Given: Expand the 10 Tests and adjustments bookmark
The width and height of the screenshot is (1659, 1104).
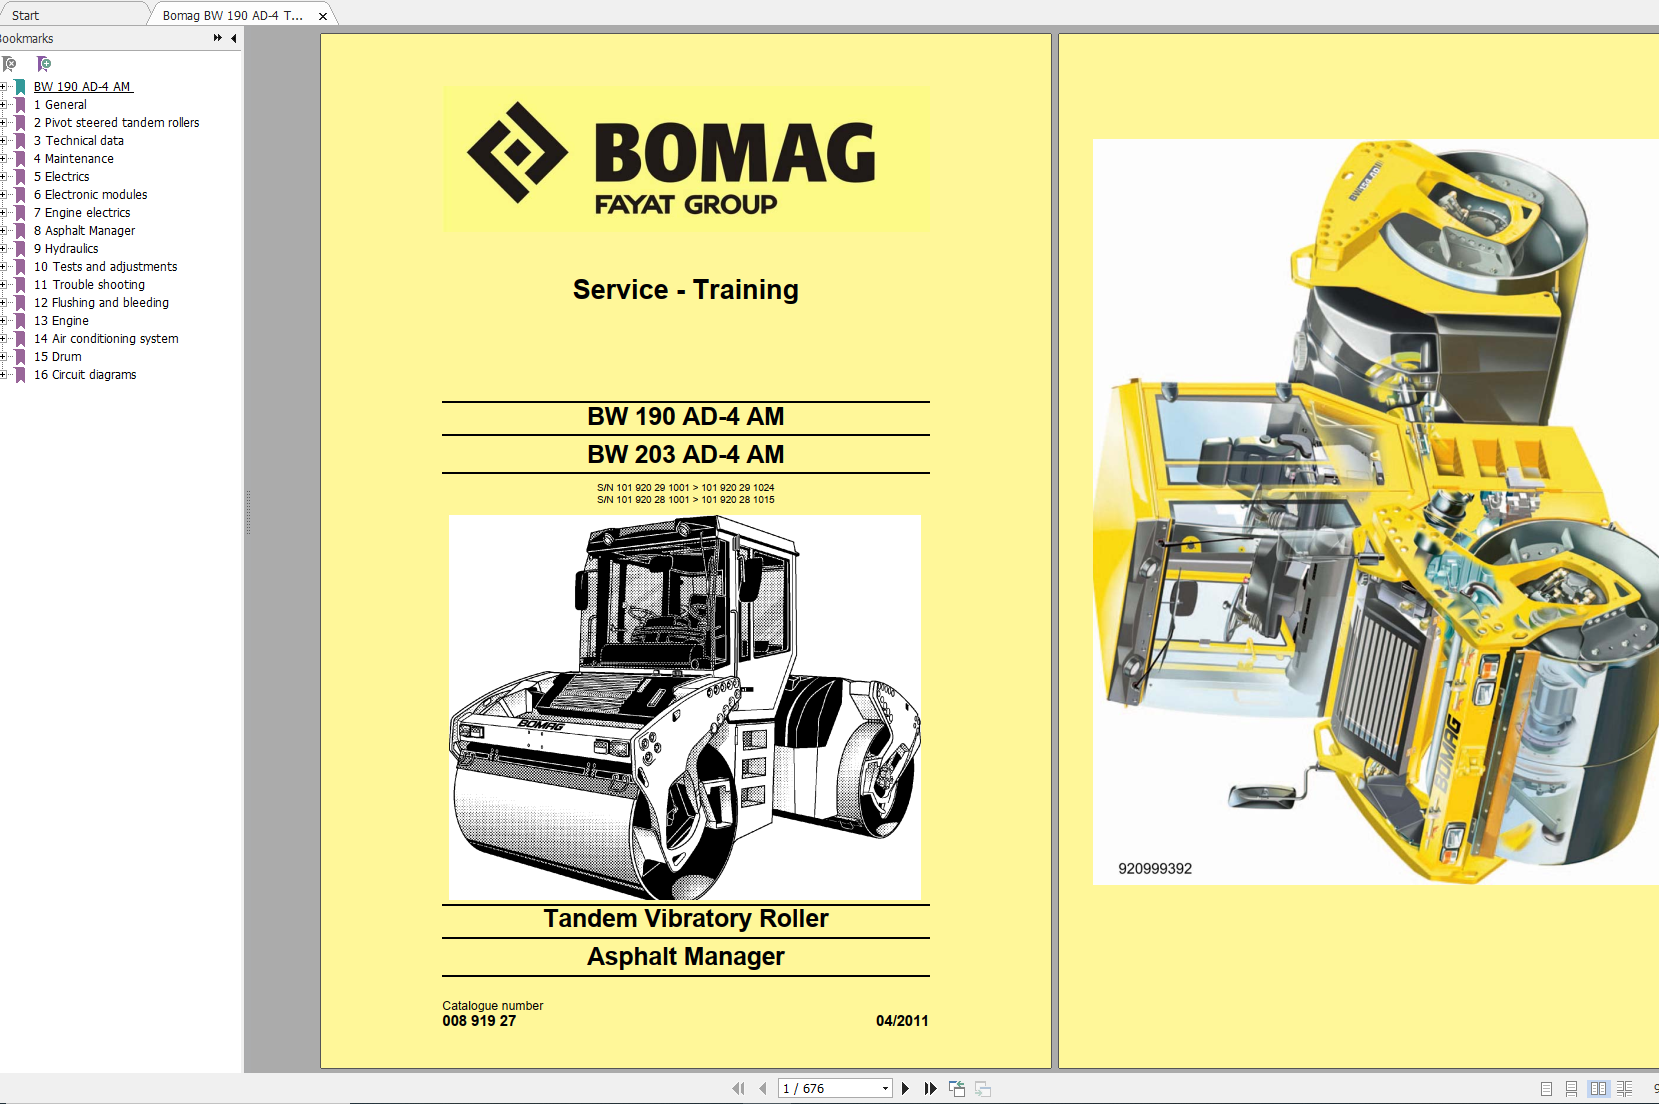Looking at the screenshot, I should [3, 267].
